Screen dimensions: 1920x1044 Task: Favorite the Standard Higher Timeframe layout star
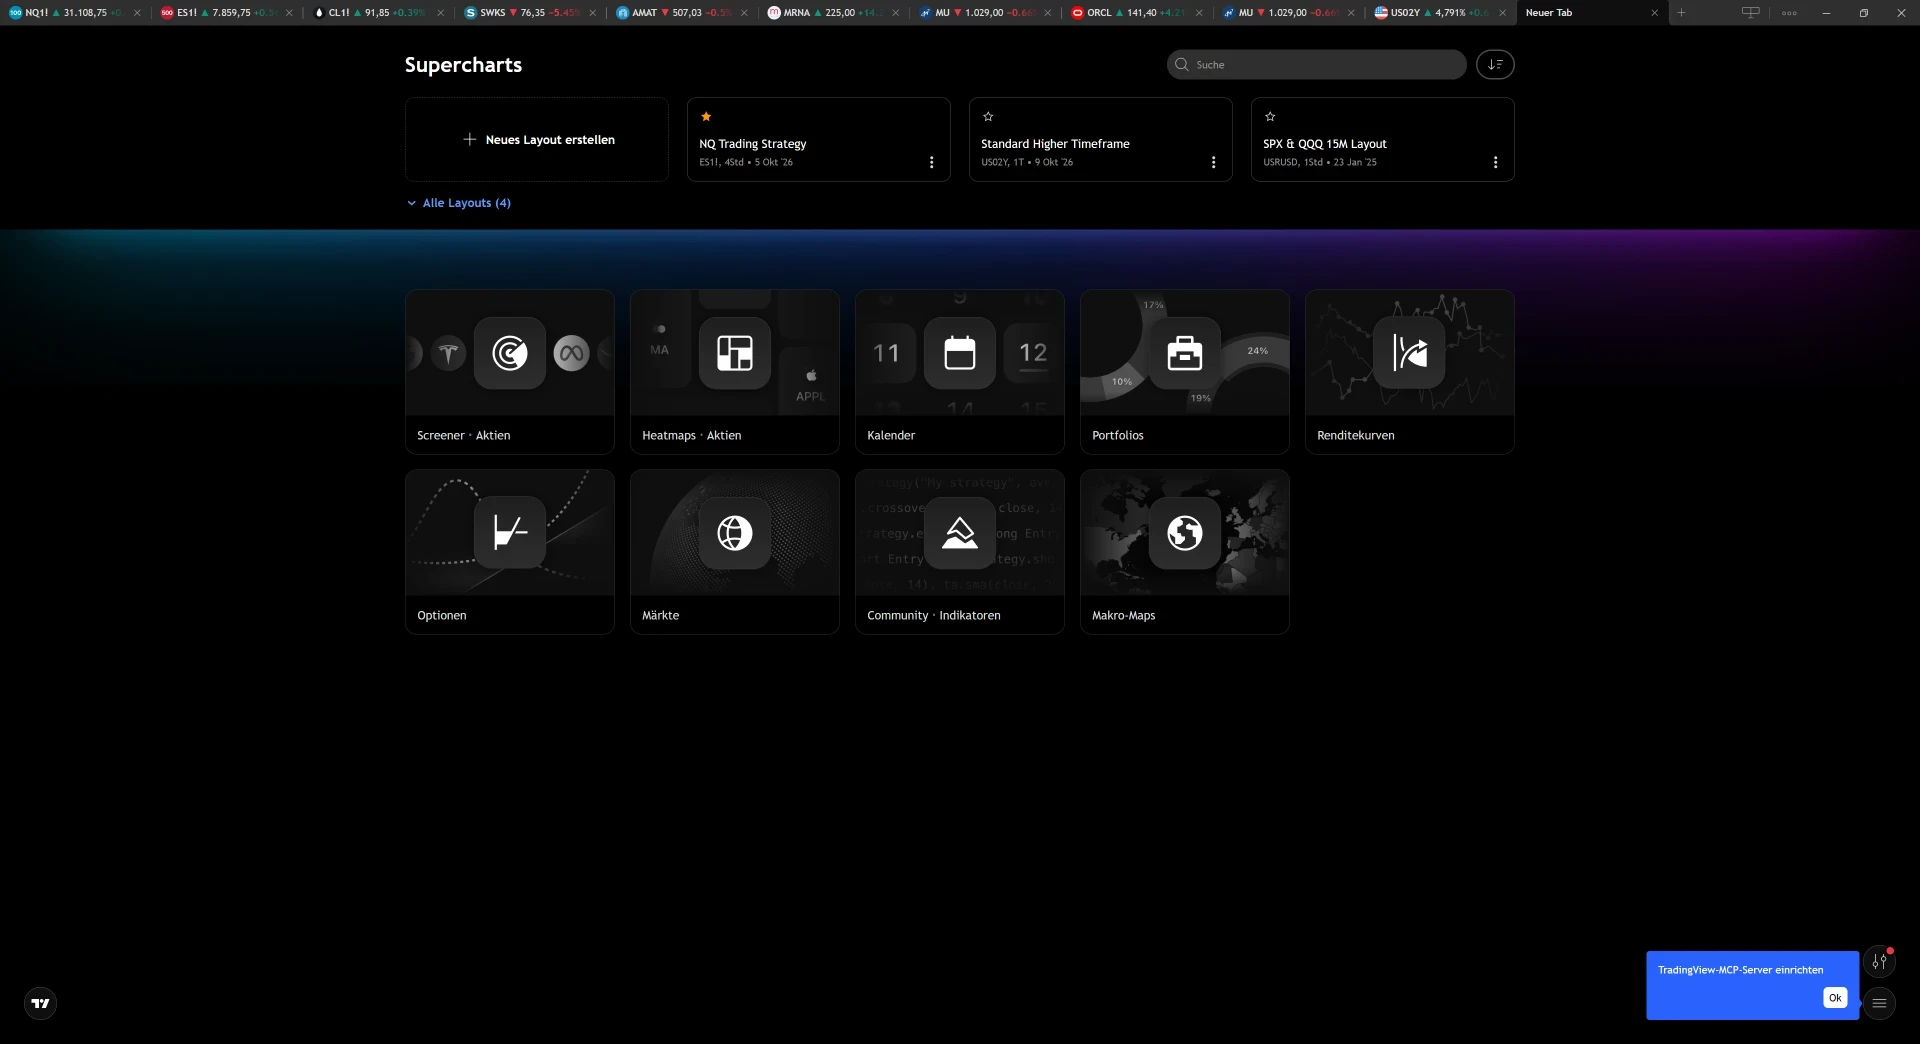coord(988,117)
